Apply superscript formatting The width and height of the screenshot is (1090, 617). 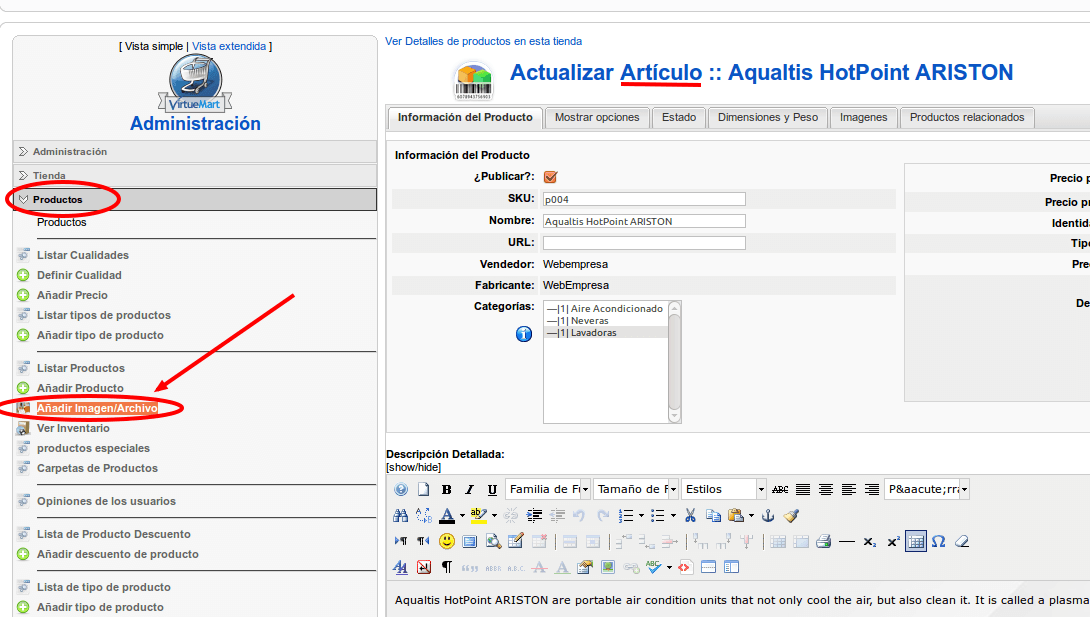[x=893, y=541]
